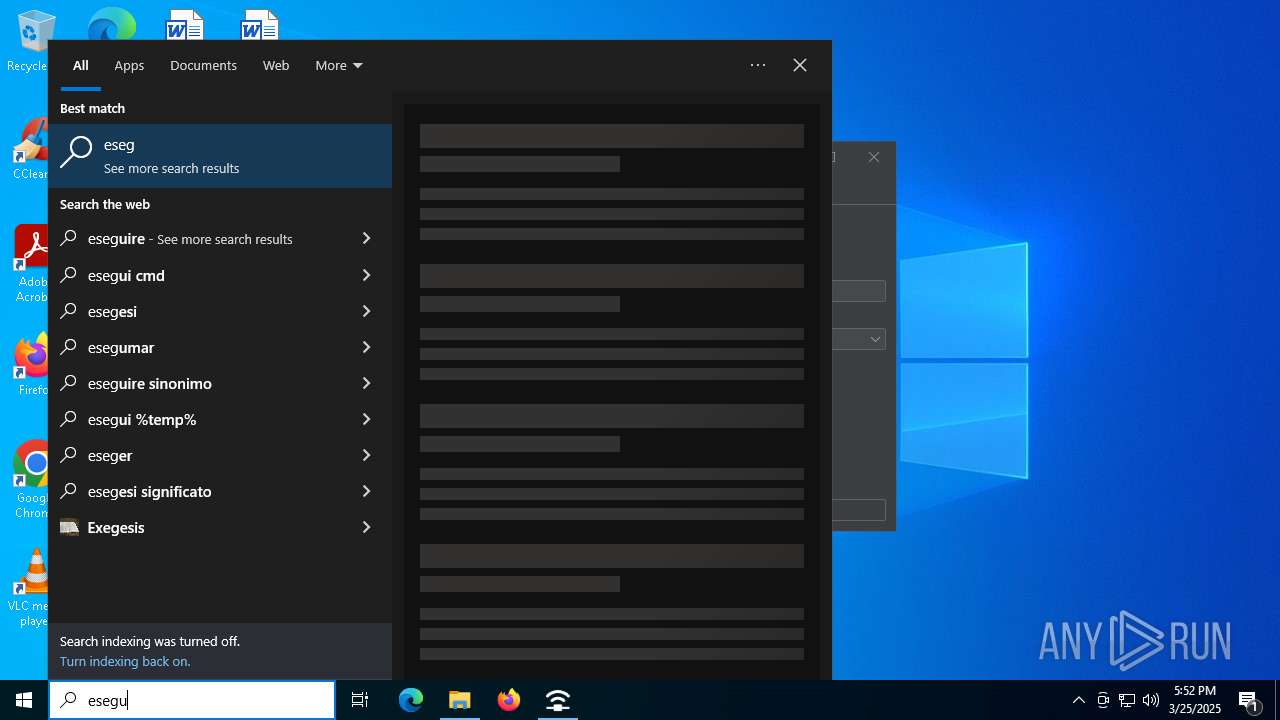Click the taskbar search box
Screen dimensions: 1280x720
(192, 700)
